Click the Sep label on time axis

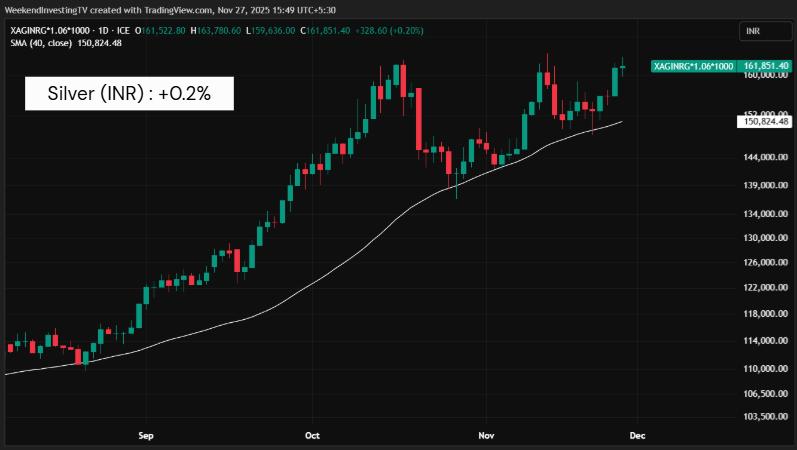coord(146,437)
